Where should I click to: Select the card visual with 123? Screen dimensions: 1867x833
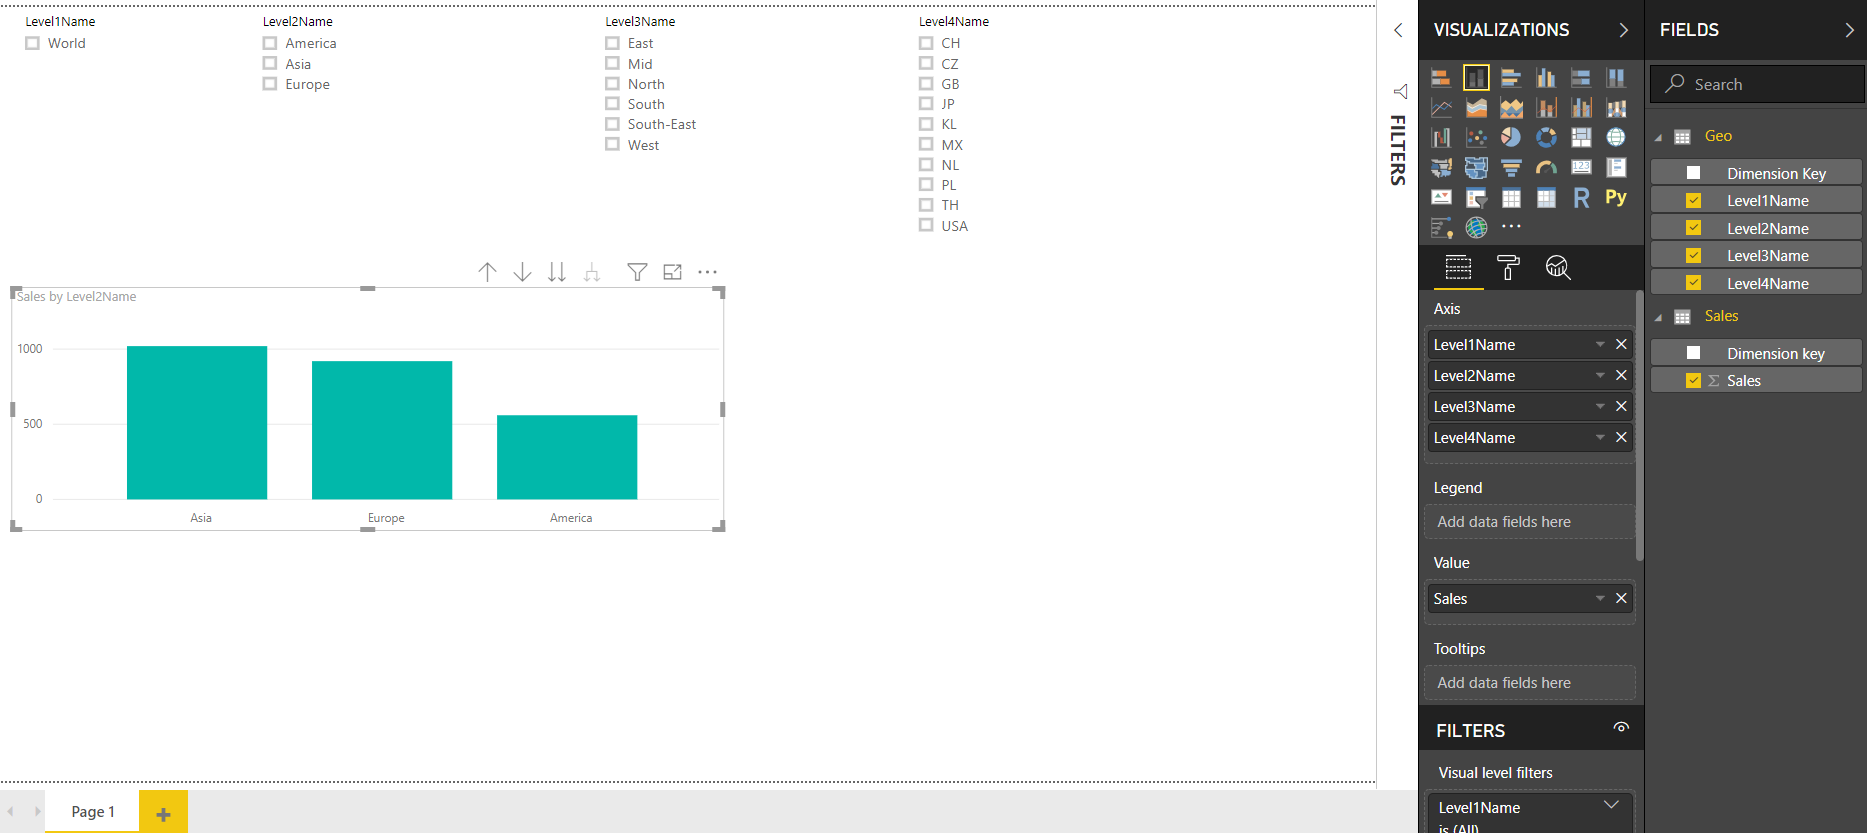pos(1581,168)
